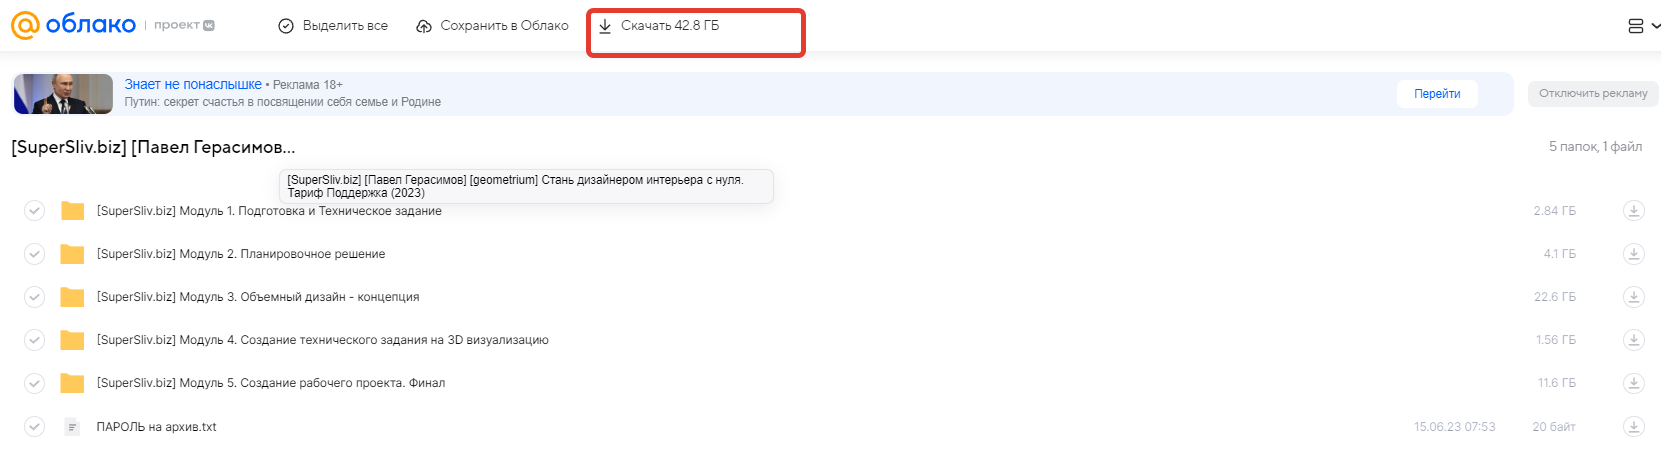Click the folder icon of Модуль 3
The width and height of the screenshot is (1661, 470).
click(x=72, y=297)
